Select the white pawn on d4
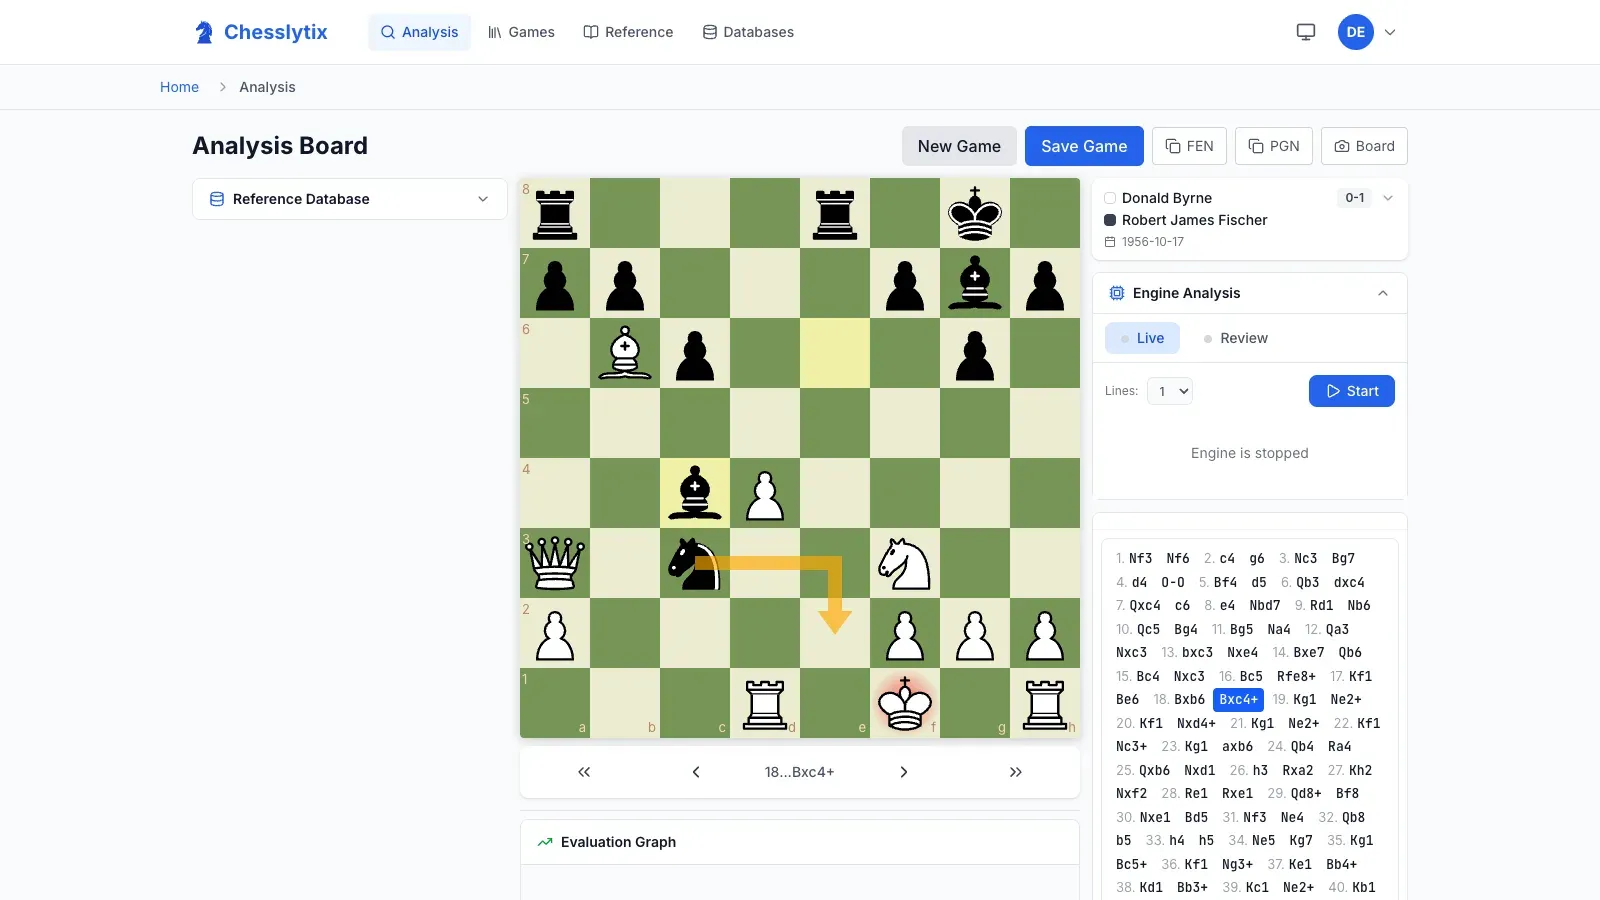 point(765,493)
